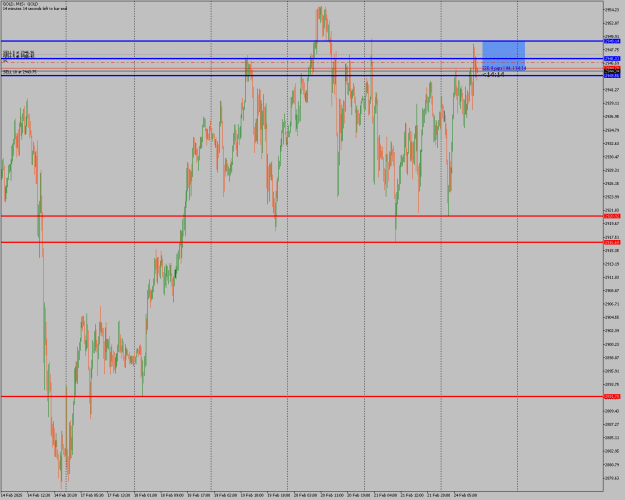The width and height of the screenshot is (625, 500).
Task: Select the lowest blue horizontal line
Action: click(302, 75)
